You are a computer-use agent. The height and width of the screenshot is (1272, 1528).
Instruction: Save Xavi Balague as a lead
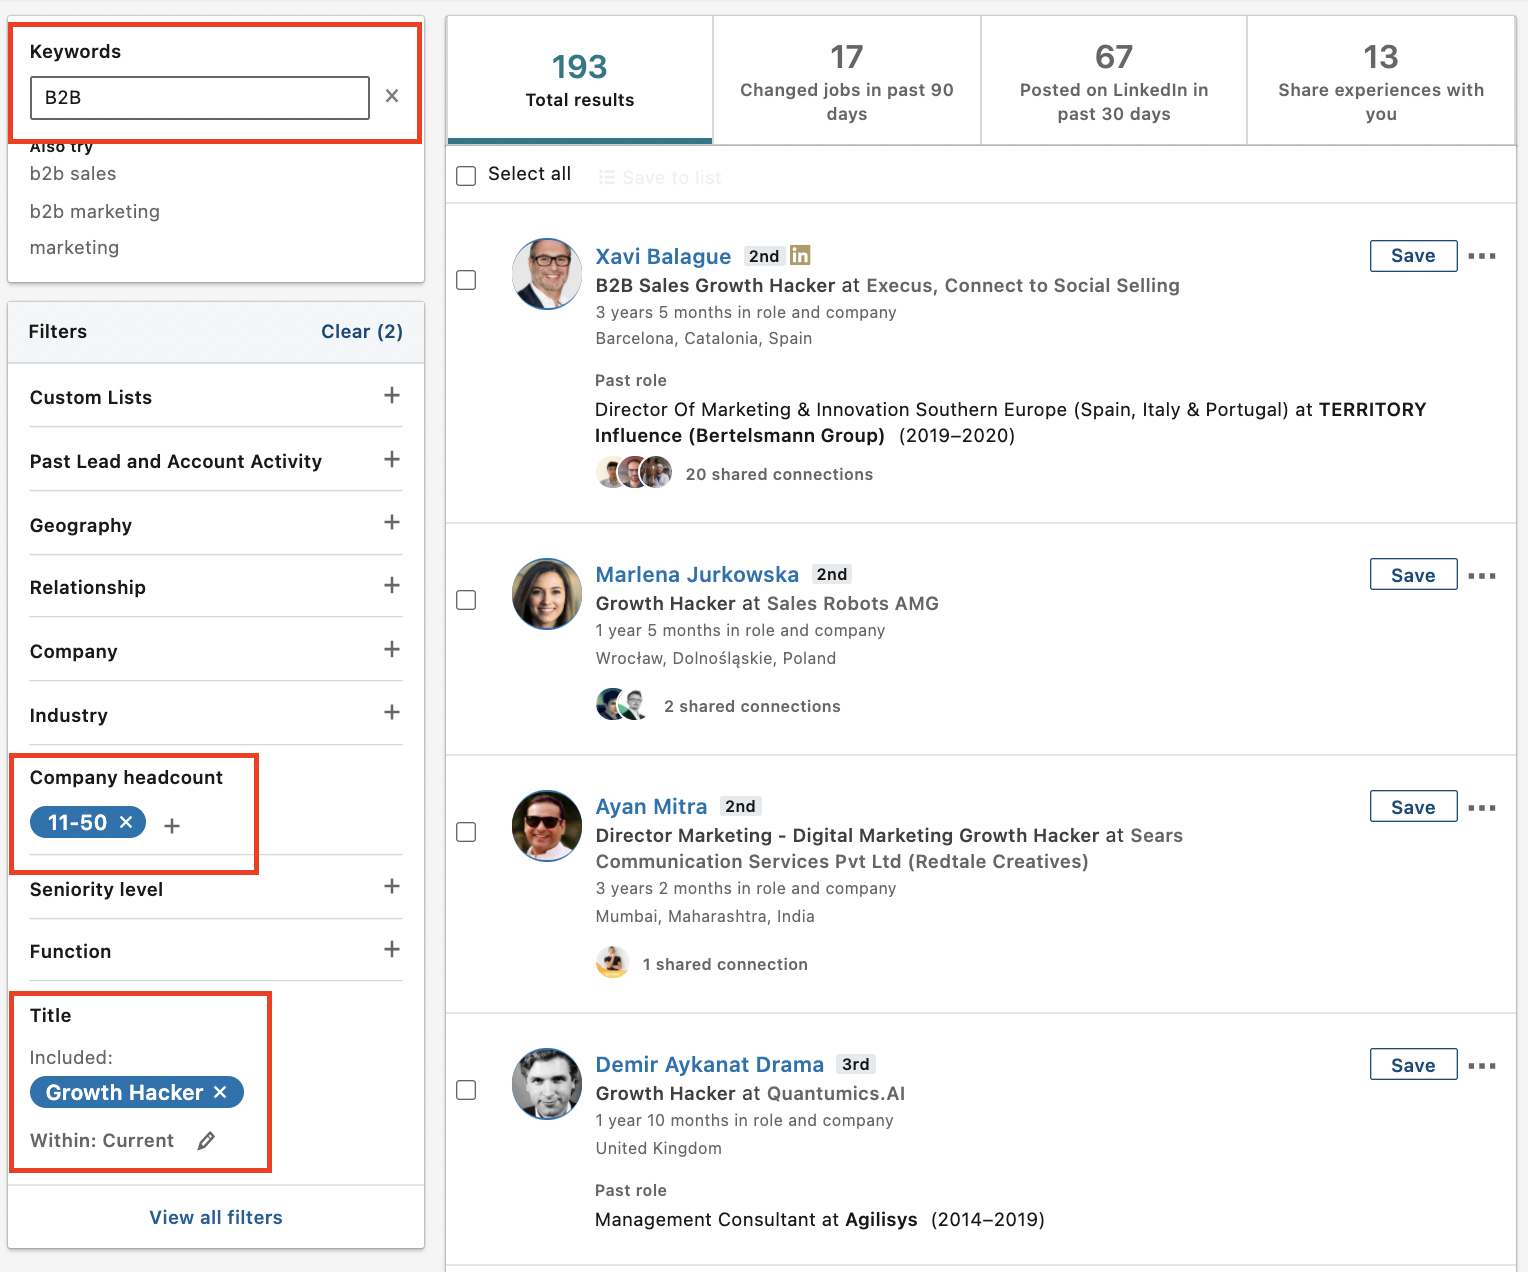(x=1413, y=256)
